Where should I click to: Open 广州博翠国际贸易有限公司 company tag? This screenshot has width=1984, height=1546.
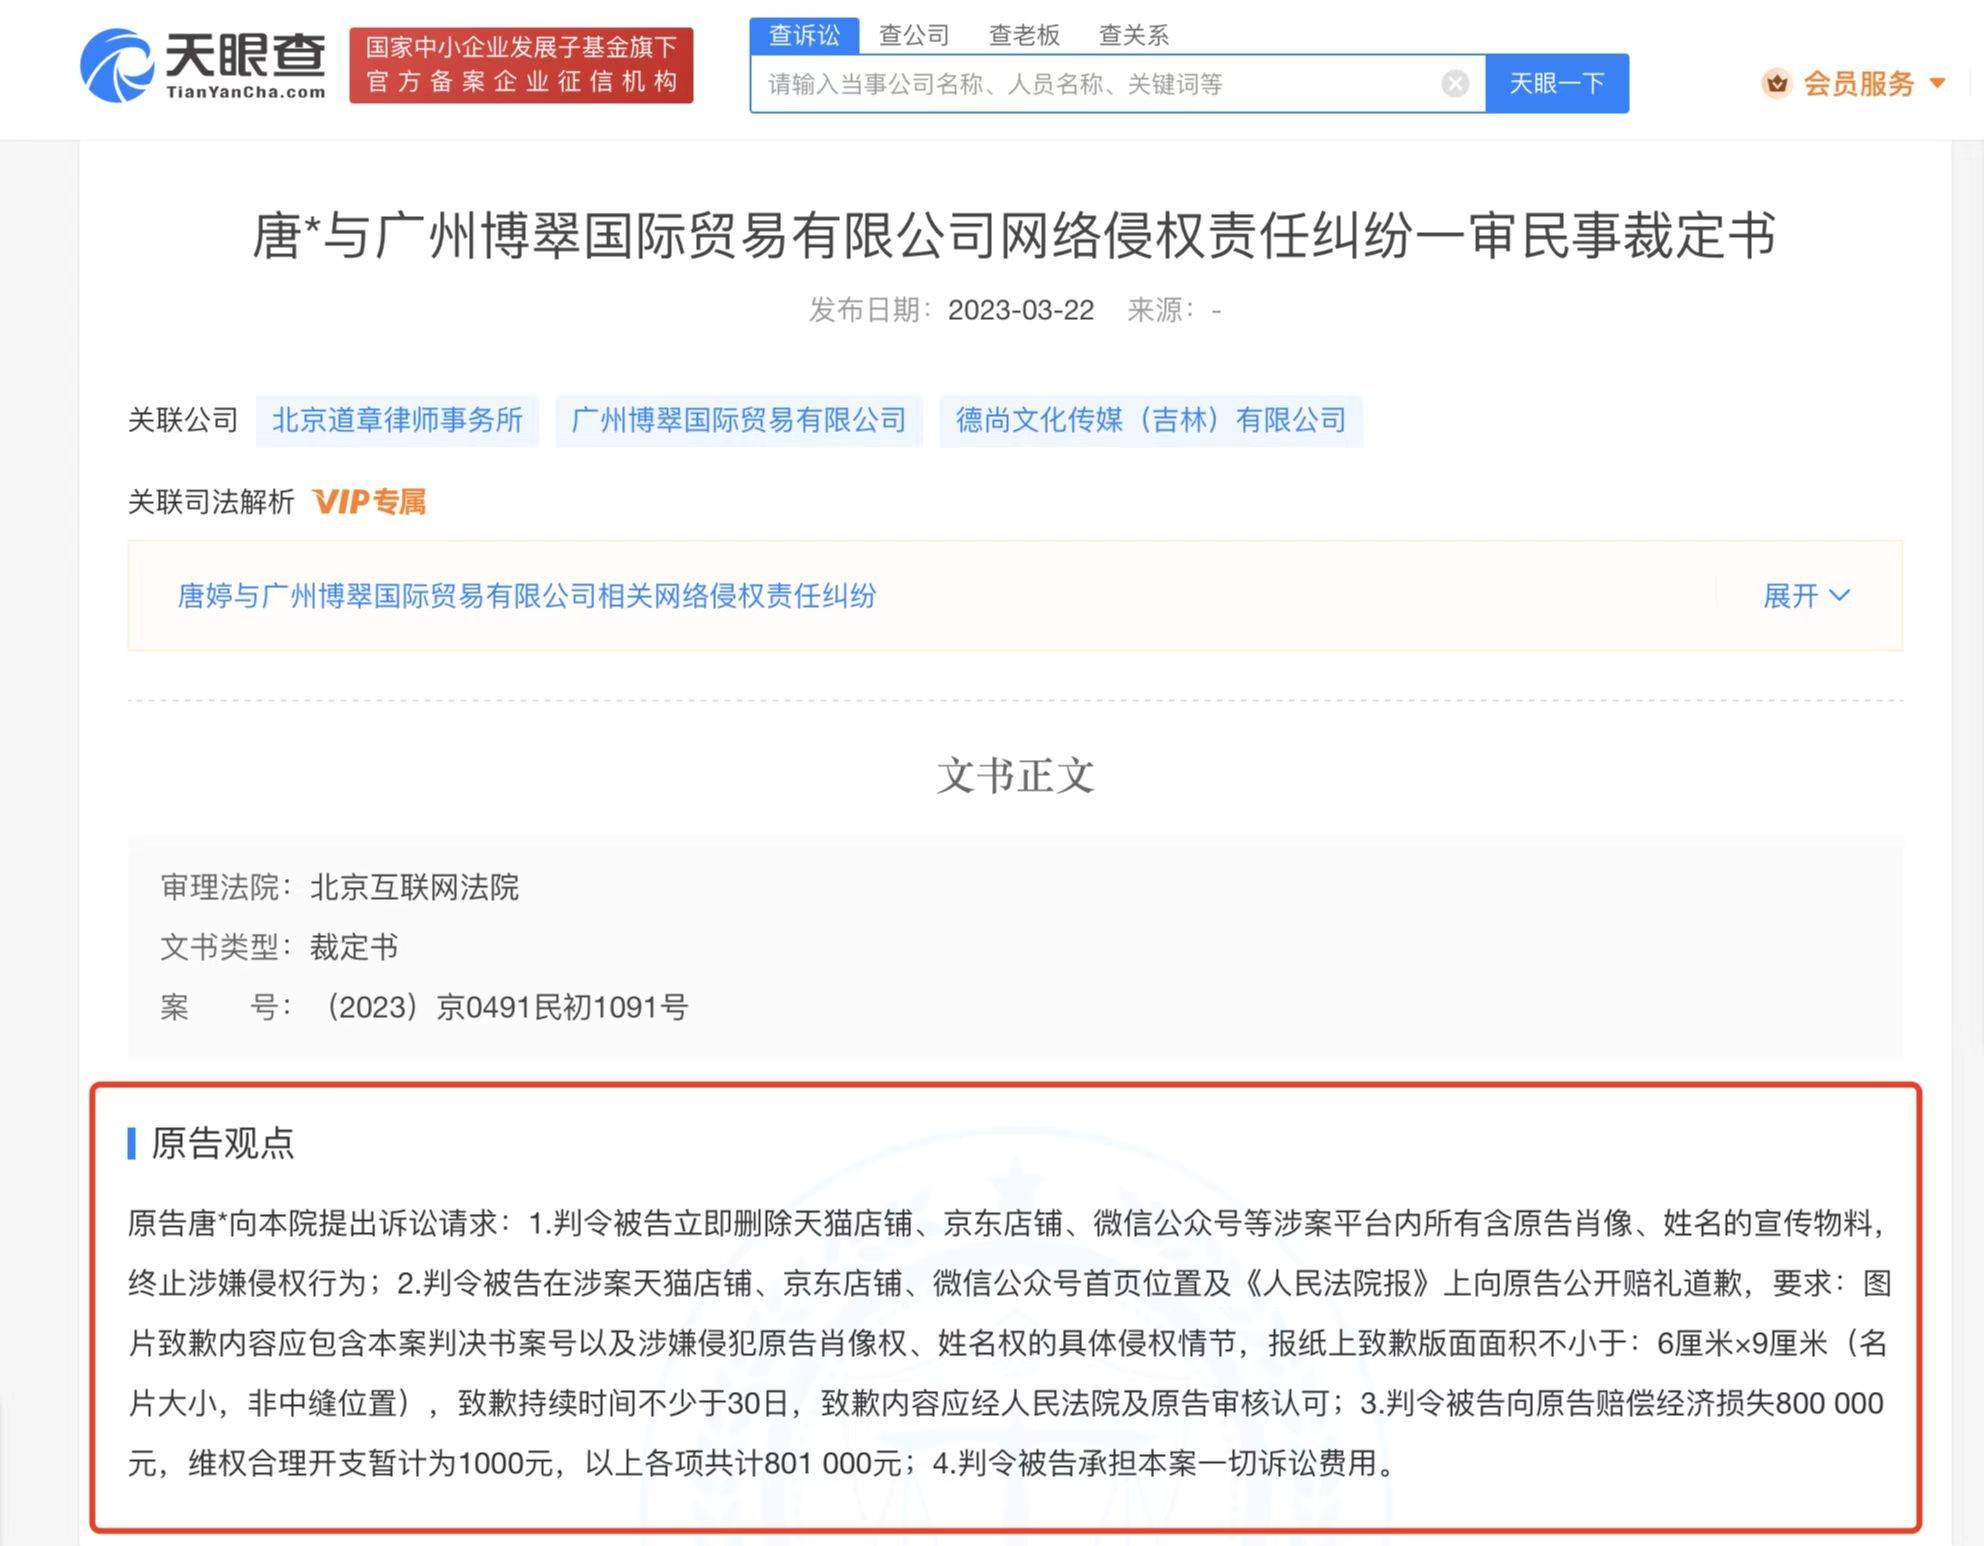(738, 420)
